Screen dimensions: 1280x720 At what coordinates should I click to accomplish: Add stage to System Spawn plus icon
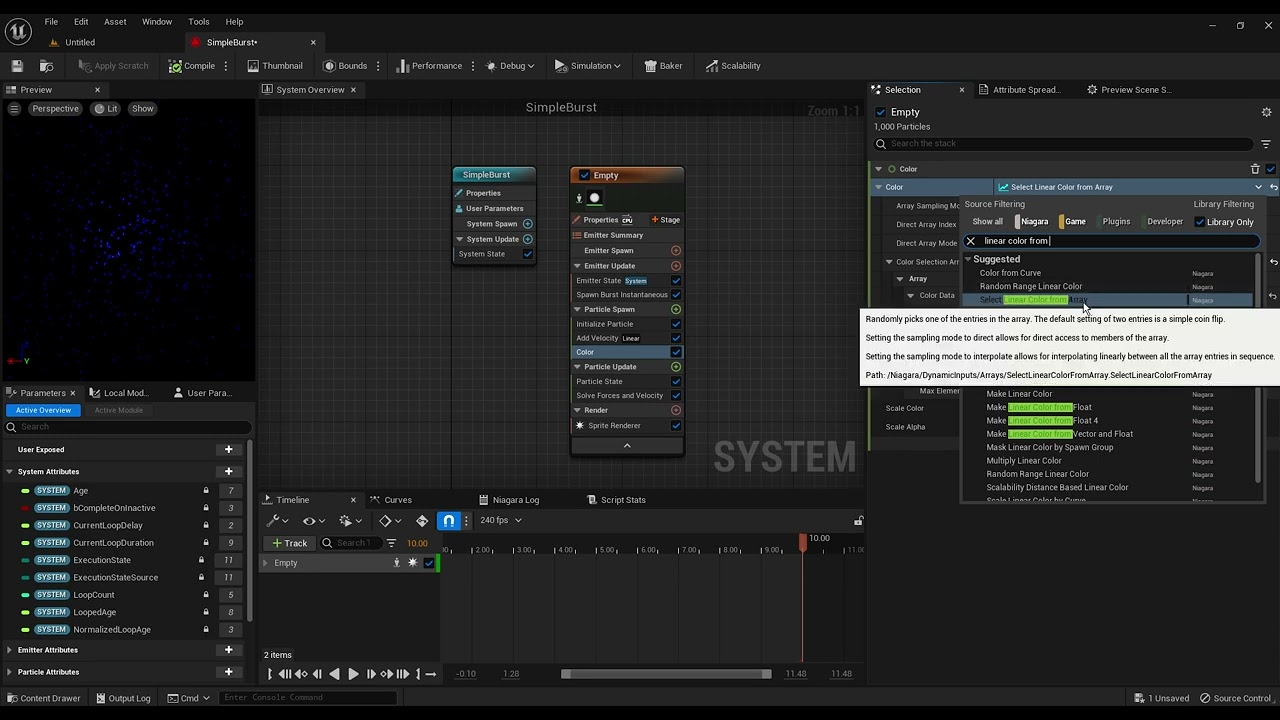pyautogui.click(x=528, y=224)
